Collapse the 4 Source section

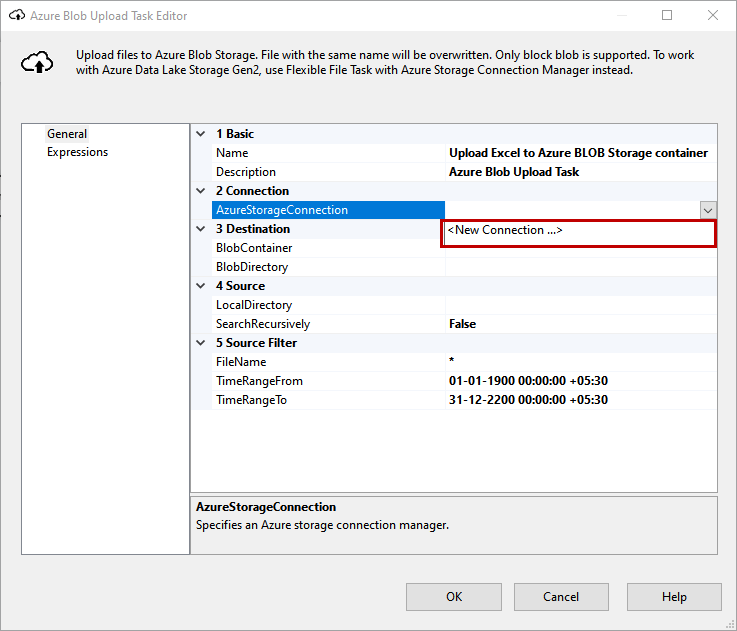[201, 286]
